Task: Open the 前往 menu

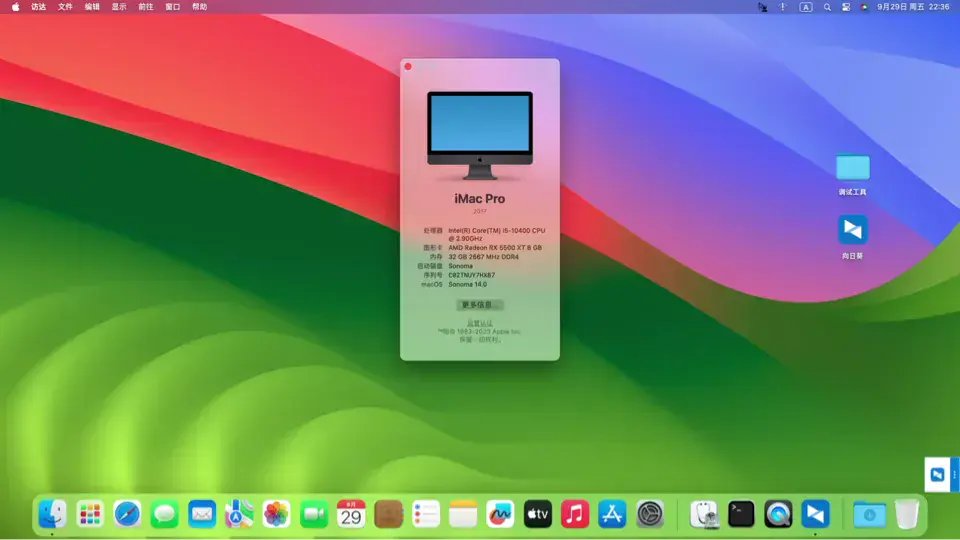Action: point(146,7)
